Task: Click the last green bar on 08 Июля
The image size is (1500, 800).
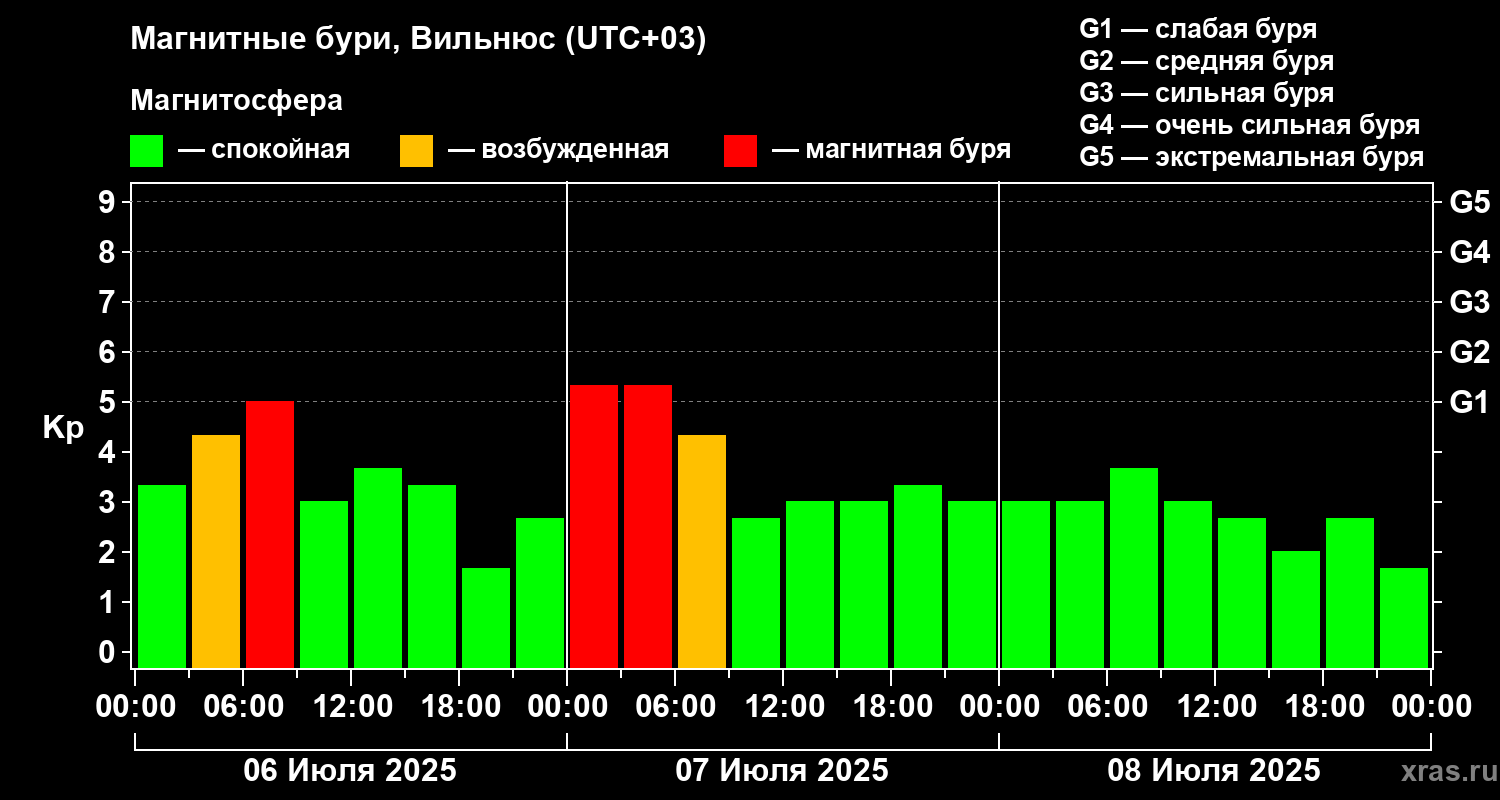Action: point(1404,617)
